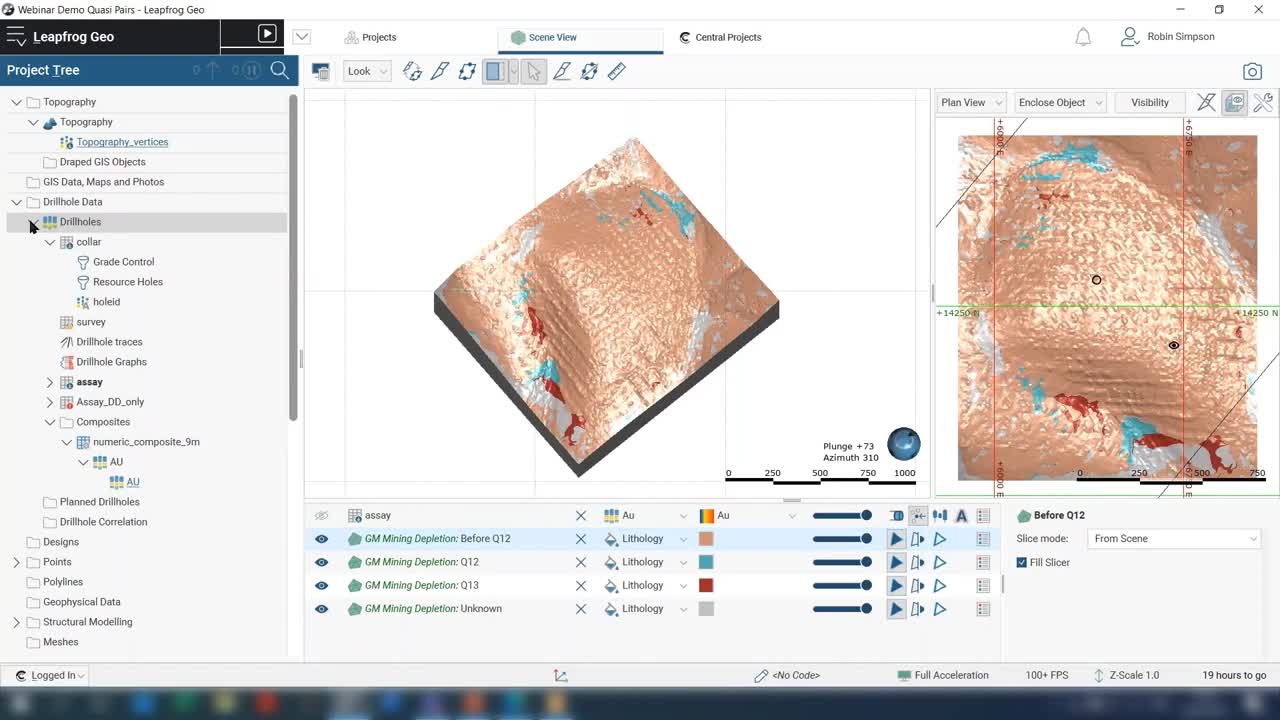Select Resource Holes filter

click(127, 282)
